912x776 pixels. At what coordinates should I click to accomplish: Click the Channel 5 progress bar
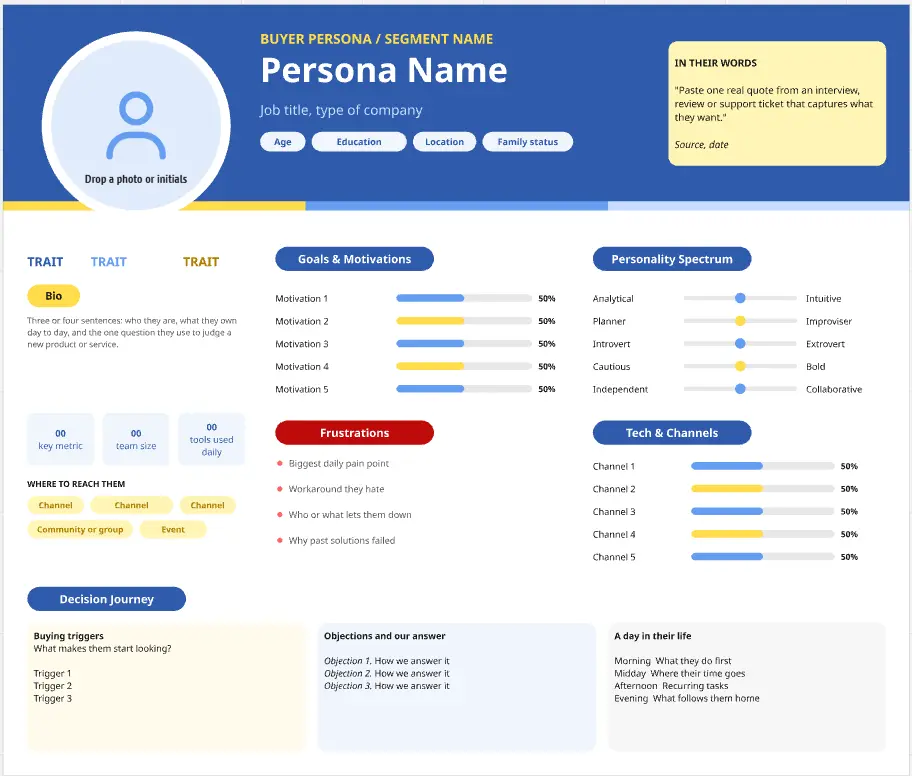coord(763,557)
